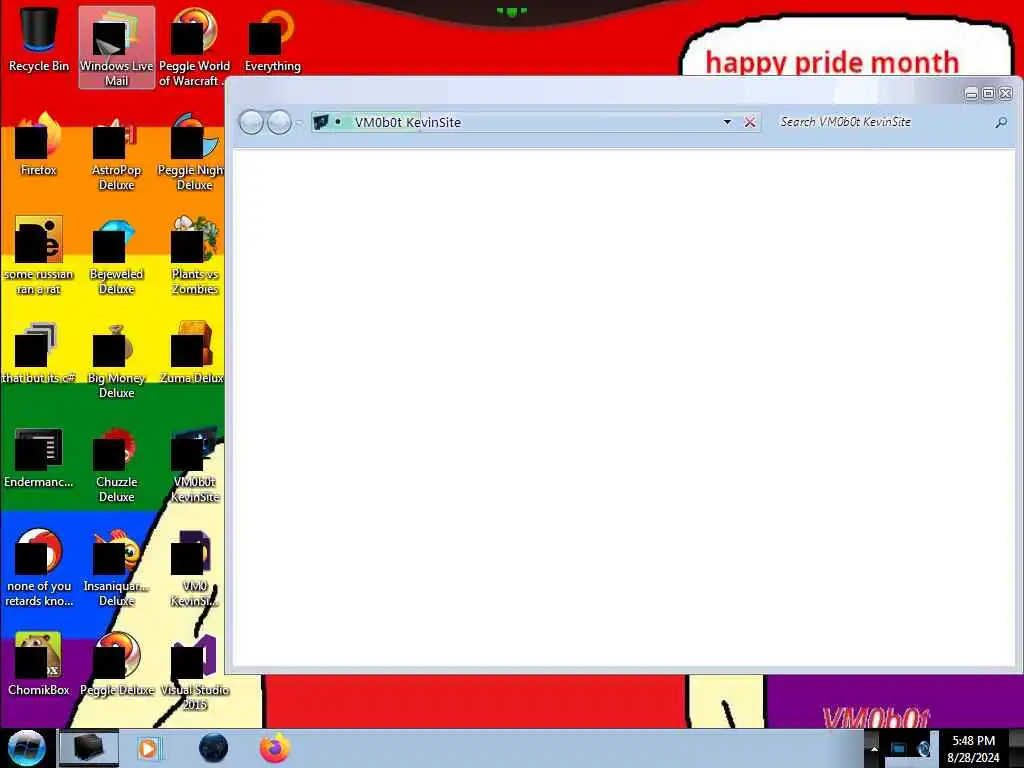Open the clock showing 5:48 PM
Viewport: 1024px width, 768px height.
[x=973, y=748]
